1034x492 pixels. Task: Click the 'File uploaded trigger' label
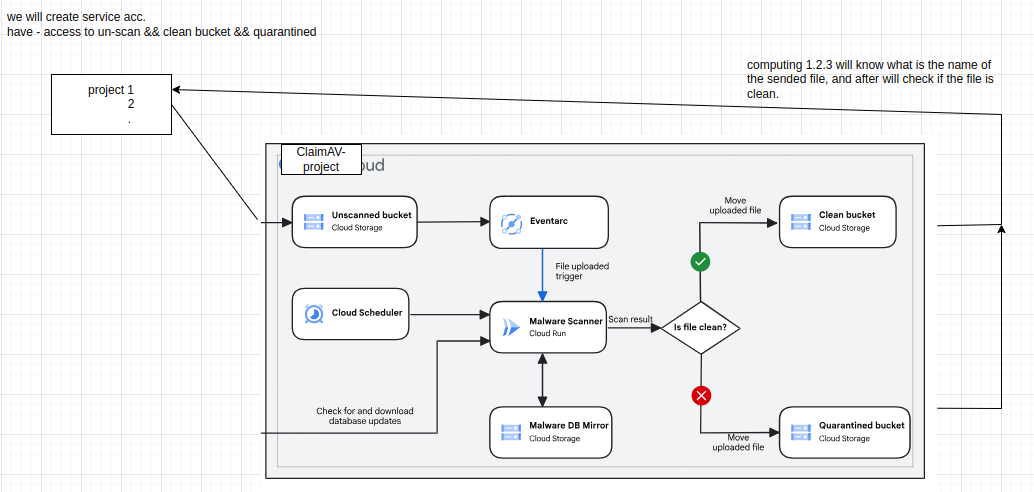tap(582, 271)
